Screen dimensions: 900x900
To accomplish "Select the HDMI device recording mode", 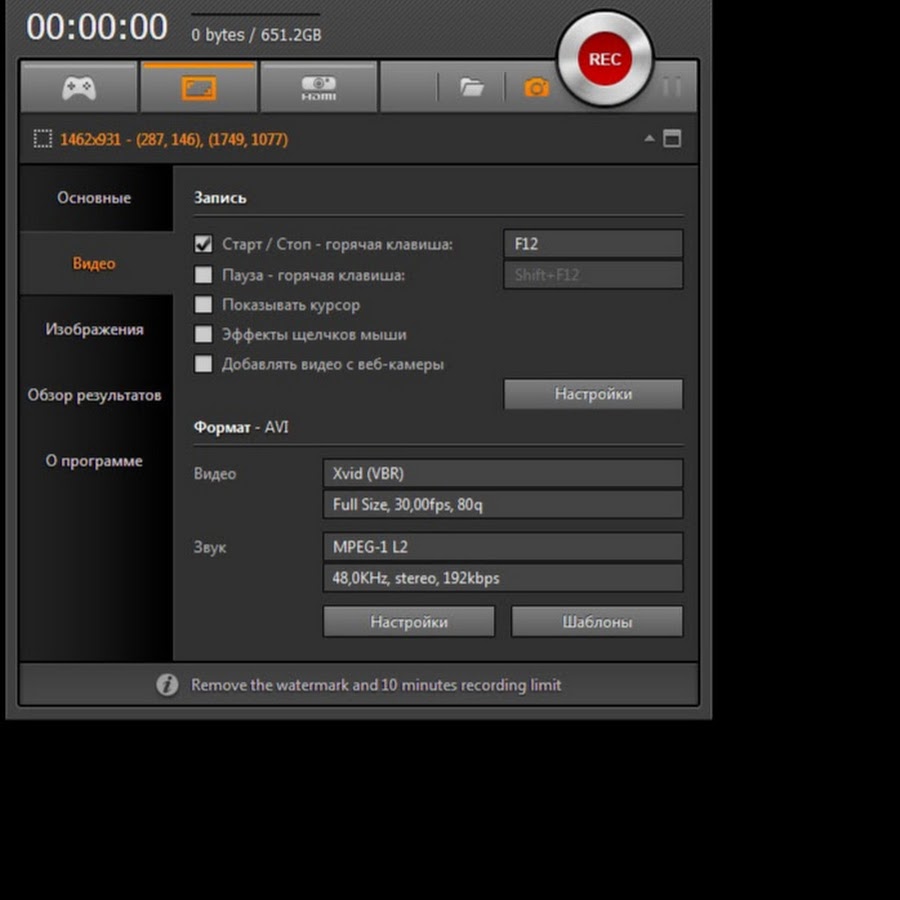I will point(318,88).
